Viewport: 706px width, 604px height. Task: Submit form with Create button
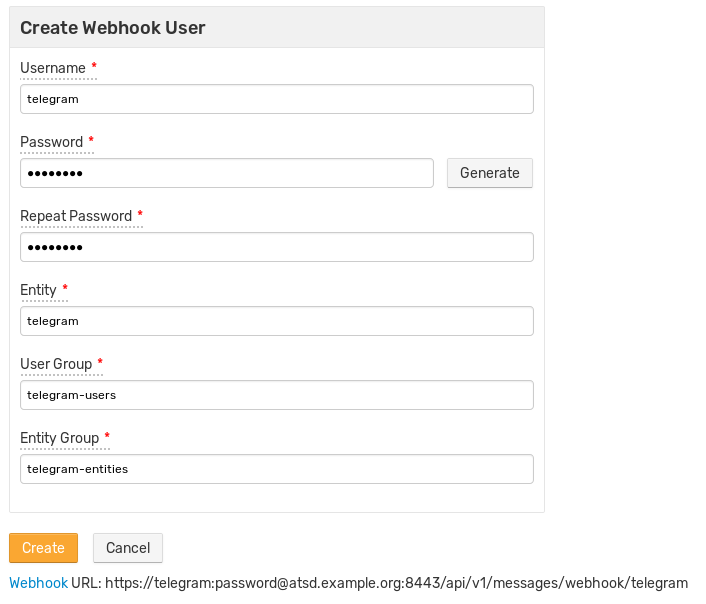[43, 548]
